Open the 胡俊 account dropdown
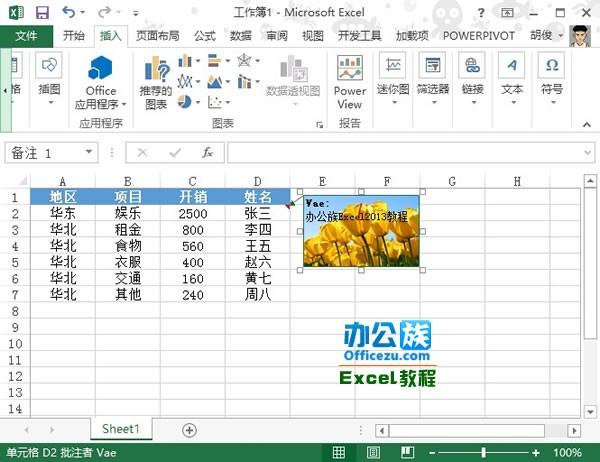This screenshot has width=600, height=462. pos(546,36)
